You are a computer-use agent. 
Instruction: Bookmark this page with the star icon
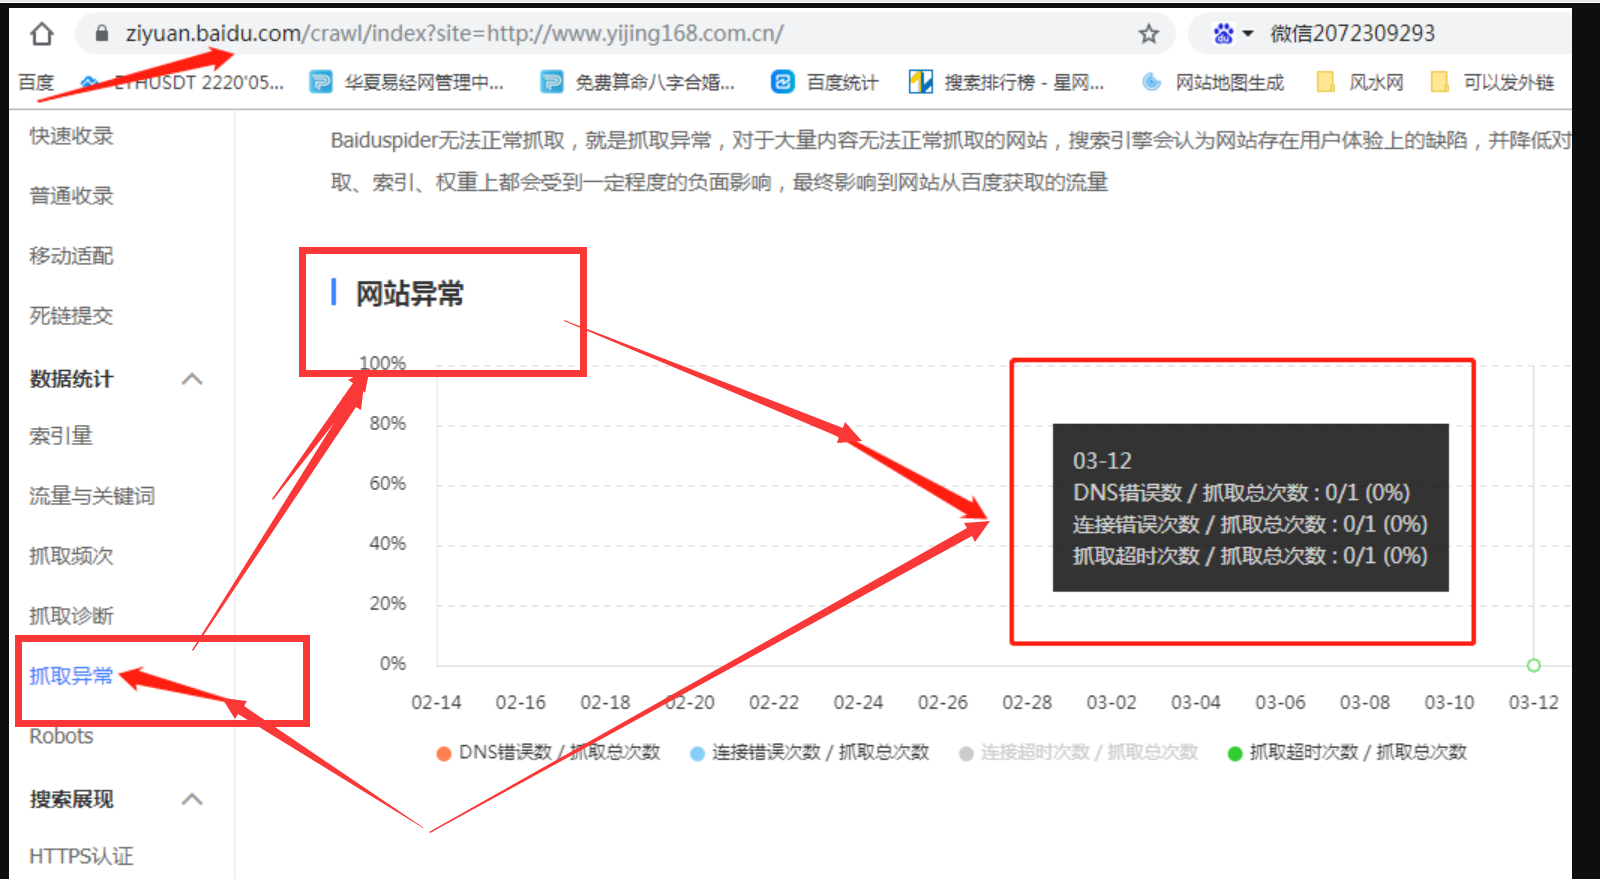(1149, 34)
